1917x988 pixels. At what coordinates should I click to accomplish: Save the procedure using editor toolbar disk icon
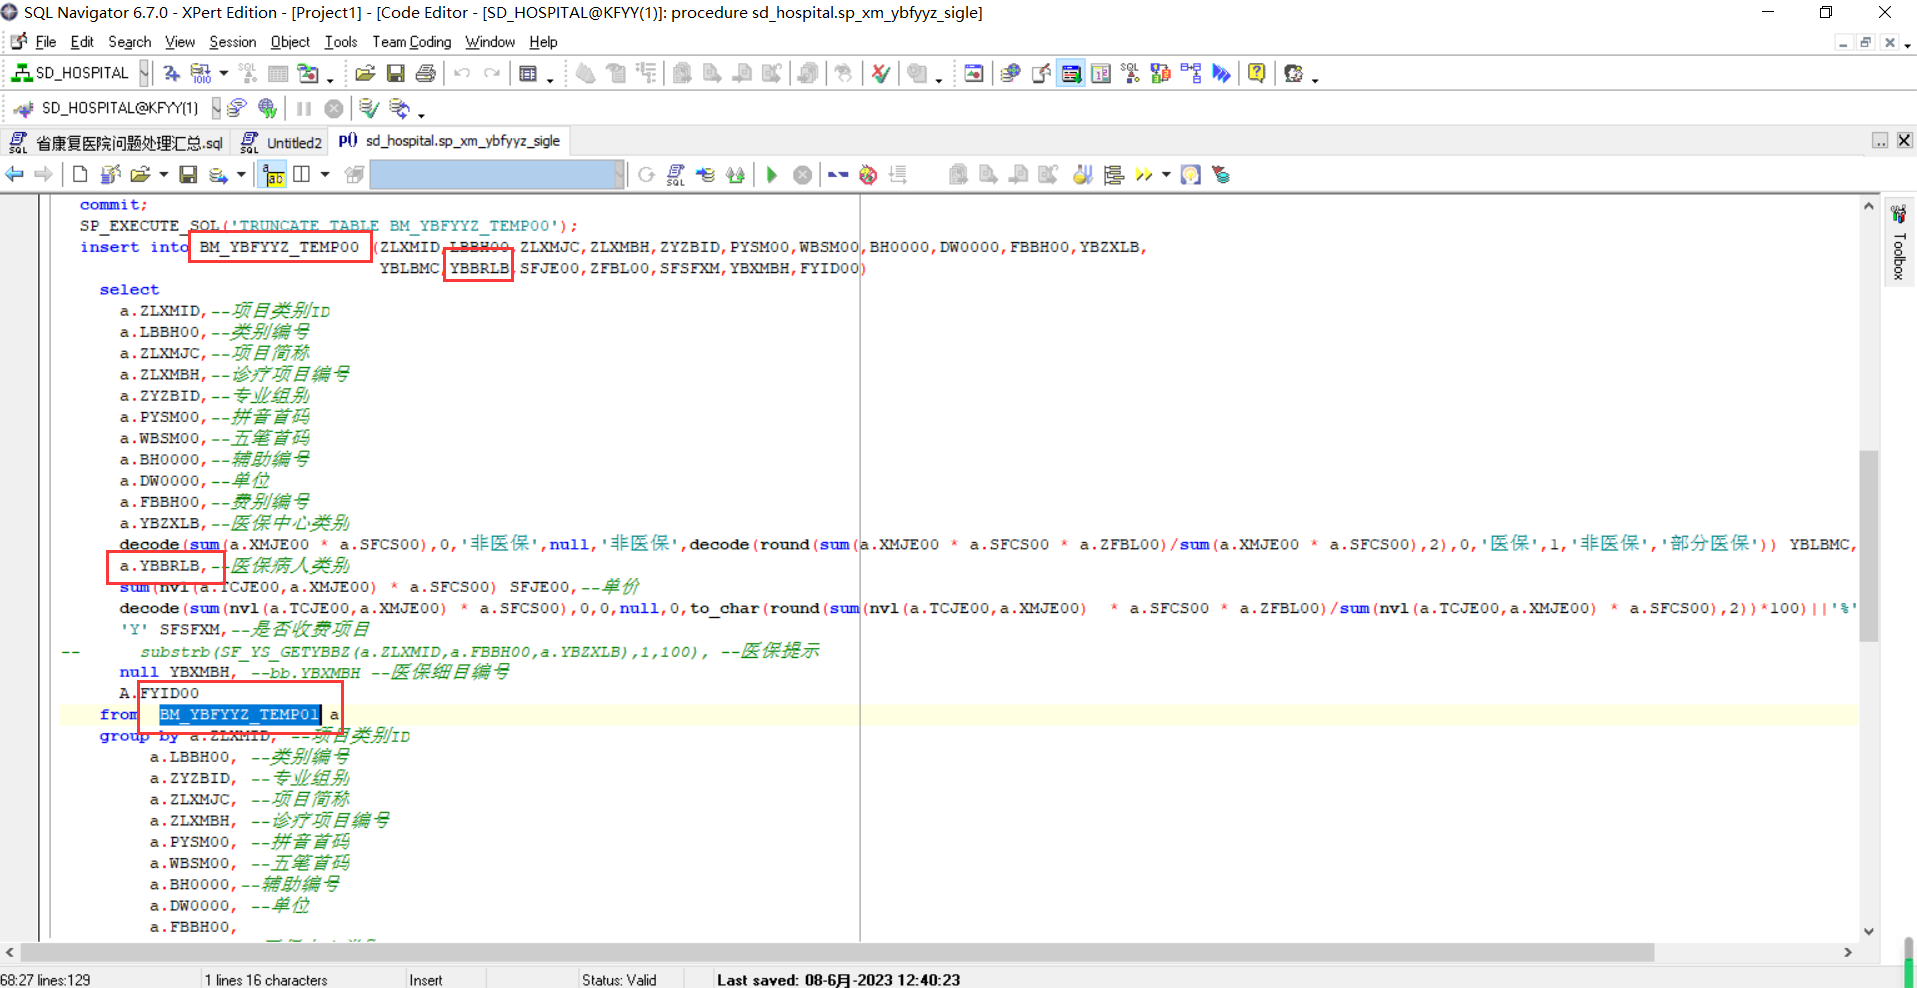tap(188, 175)
